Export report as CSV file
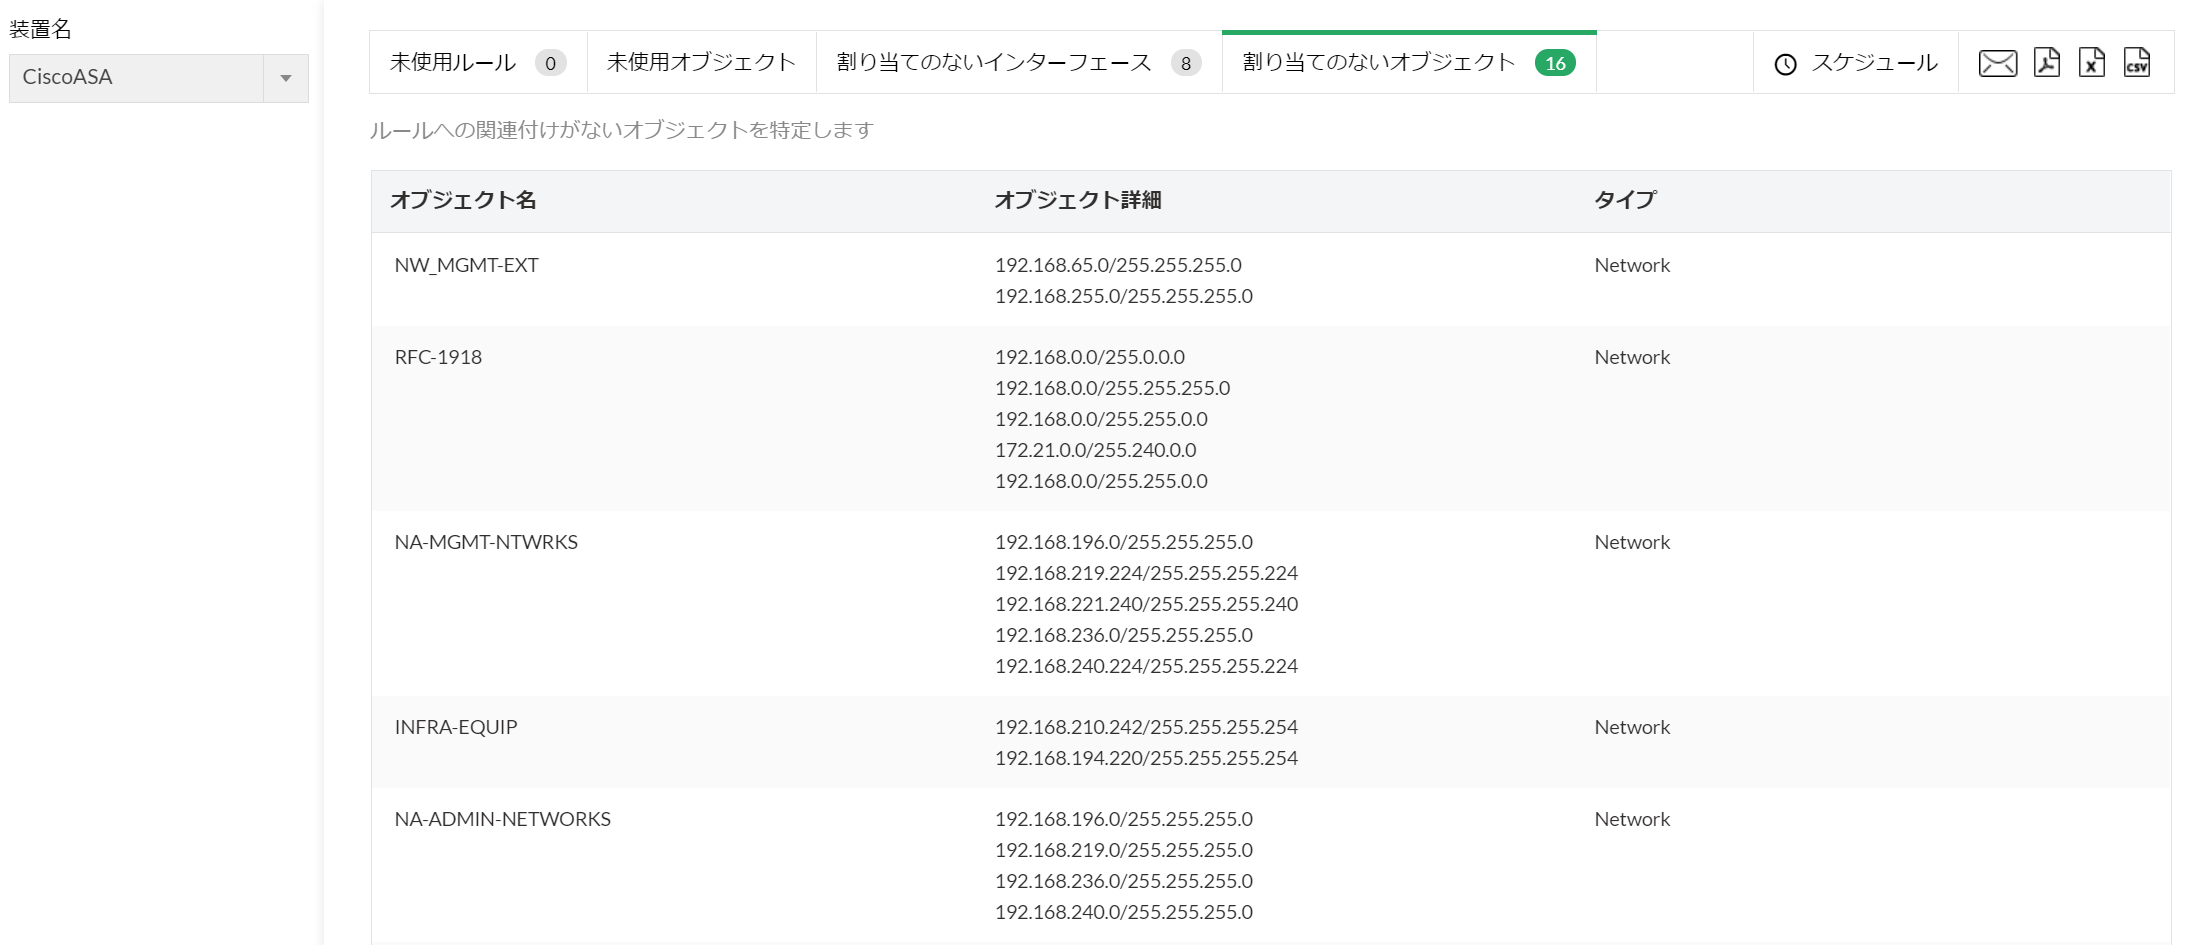Screen dimensions: 2206x945 [2136, 63]
